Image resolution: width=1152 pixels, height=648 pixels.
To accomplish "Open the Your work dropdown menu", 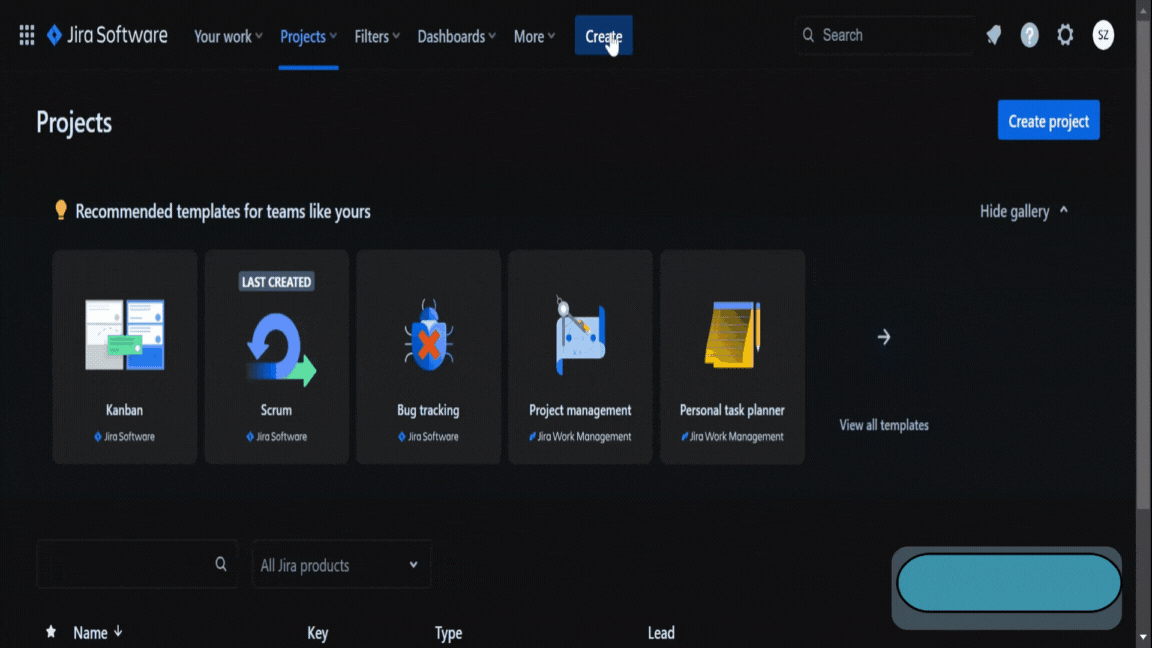I will [x=228, y=36].
